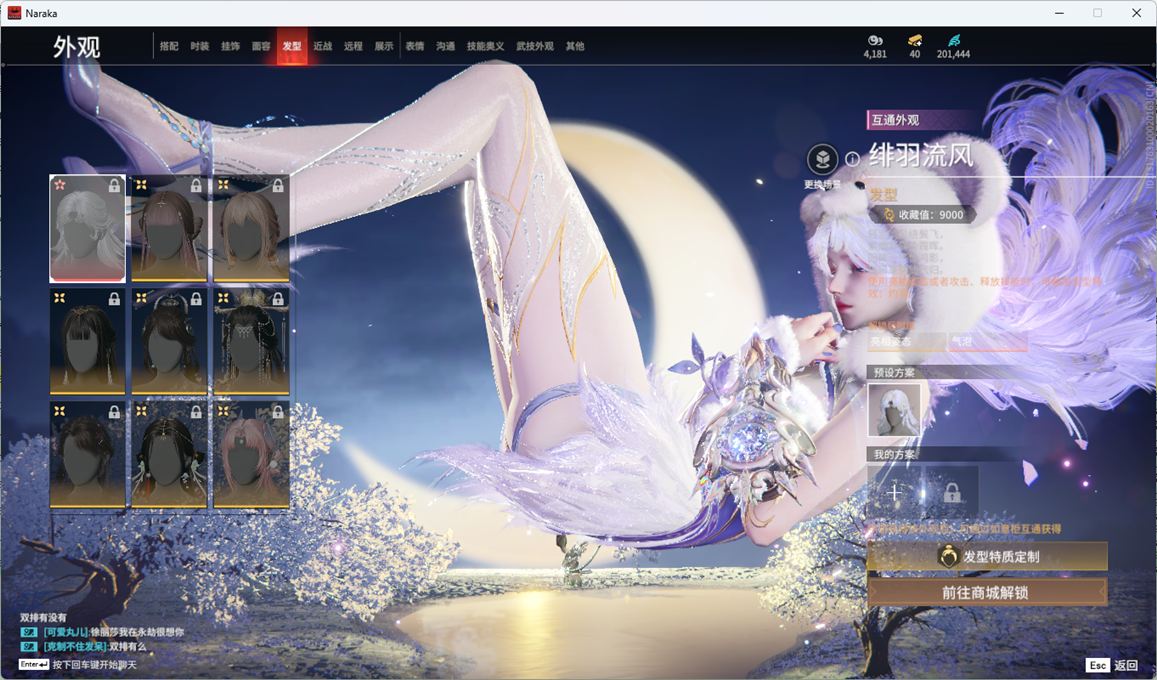Click player name 克制不住发呆 in chat
The width and height of the screenshot is (1157, 680).
75,646
